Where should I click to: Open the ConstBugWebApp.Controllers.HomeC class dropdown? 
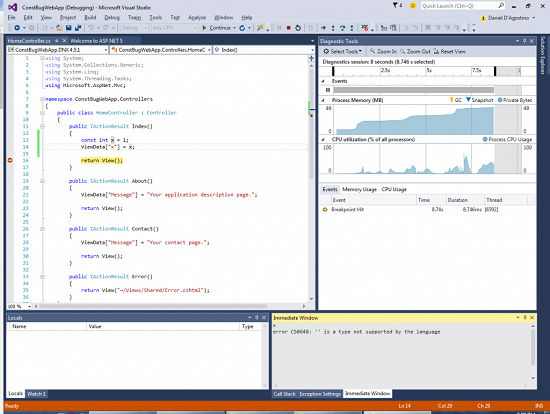pos(209,50)
